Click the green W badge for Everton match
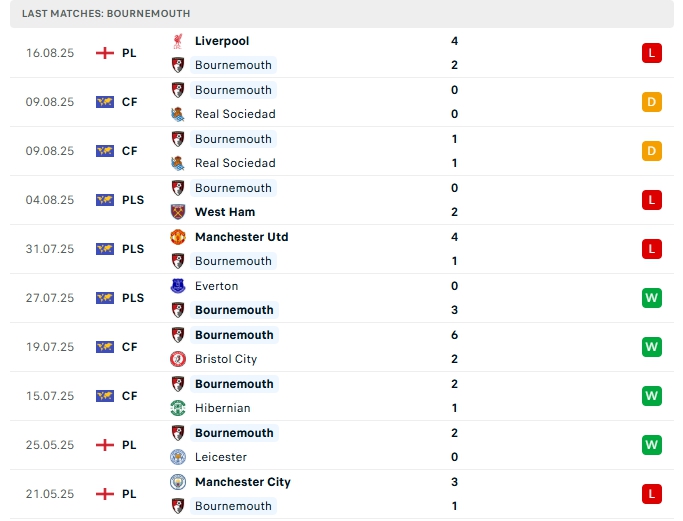 652,298
